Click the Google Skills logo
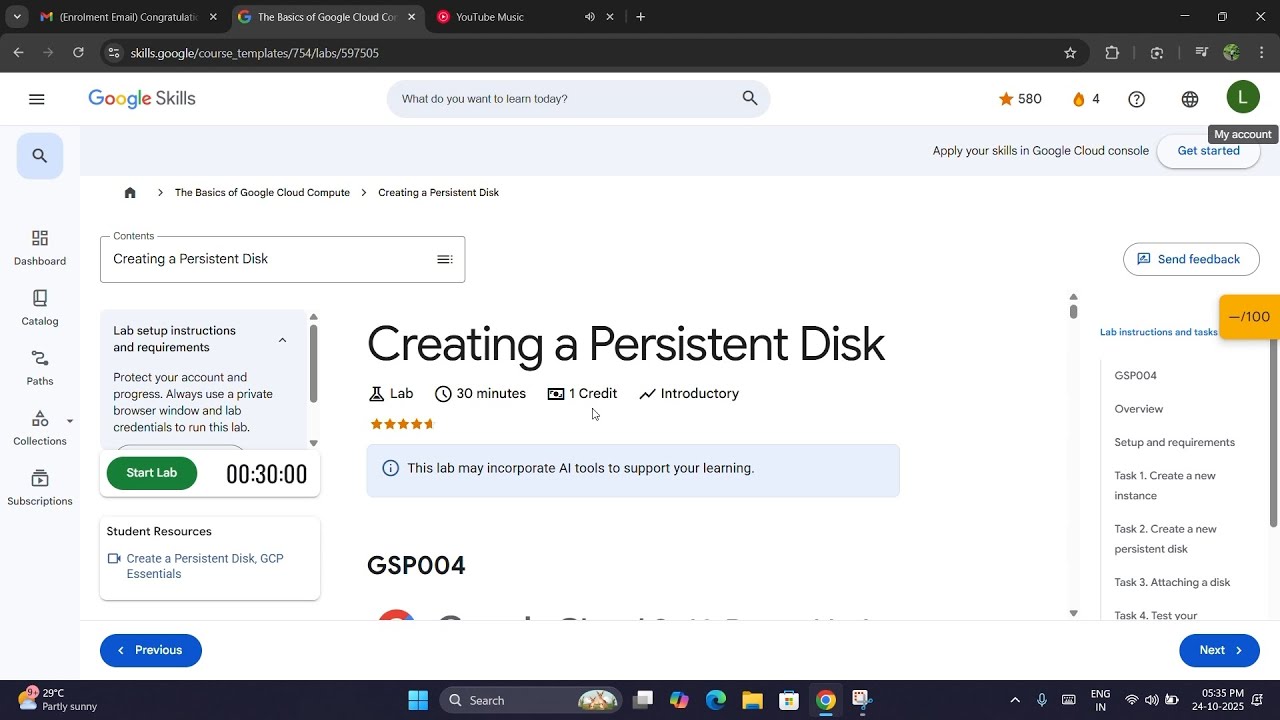 point(142,99)
